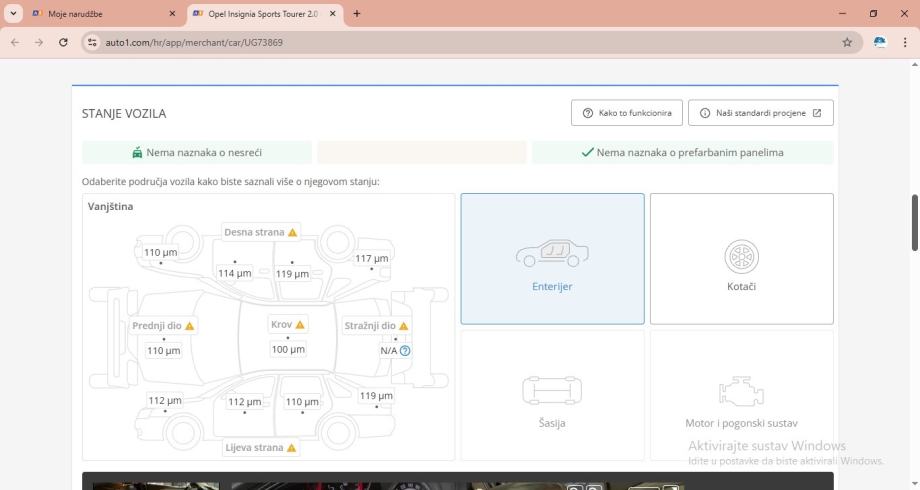Click the checkmark icon beside prefarbanim panelima

tap(587, 153)
